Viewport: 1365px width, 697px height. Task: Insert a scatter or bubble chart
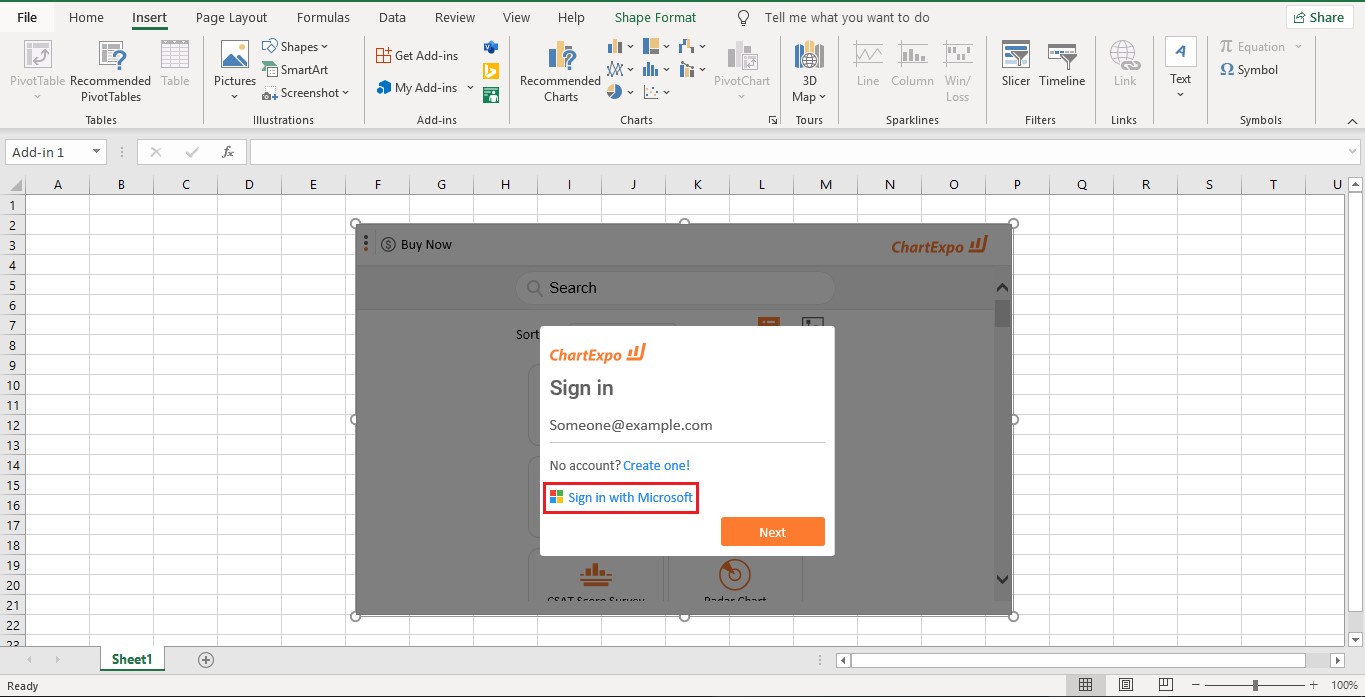coord(656,92)
